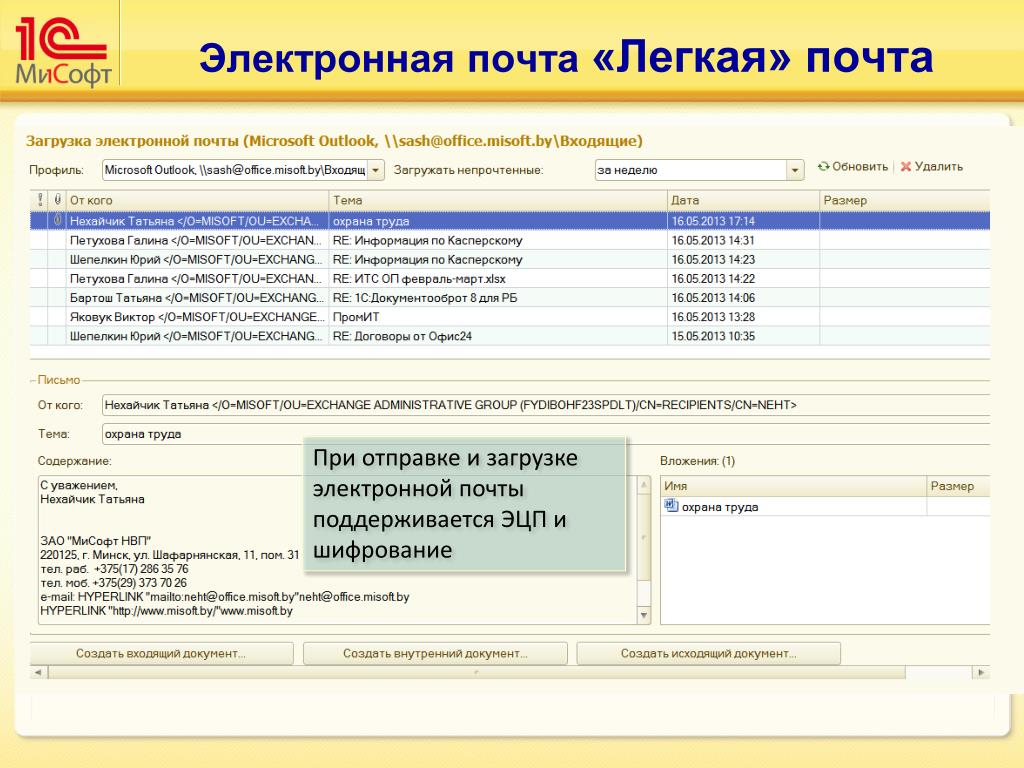Viewport: 1024px width, 768px height.
Task: Select email 'RE: 1С:Документооборот 8 для РБ'
Action: click(509, 298)
